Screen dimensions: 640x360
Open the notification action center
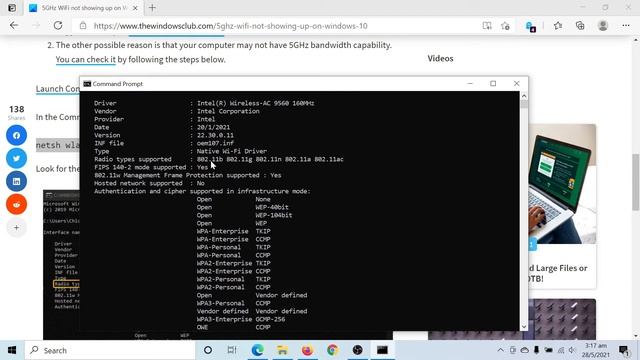coord(624,350)
